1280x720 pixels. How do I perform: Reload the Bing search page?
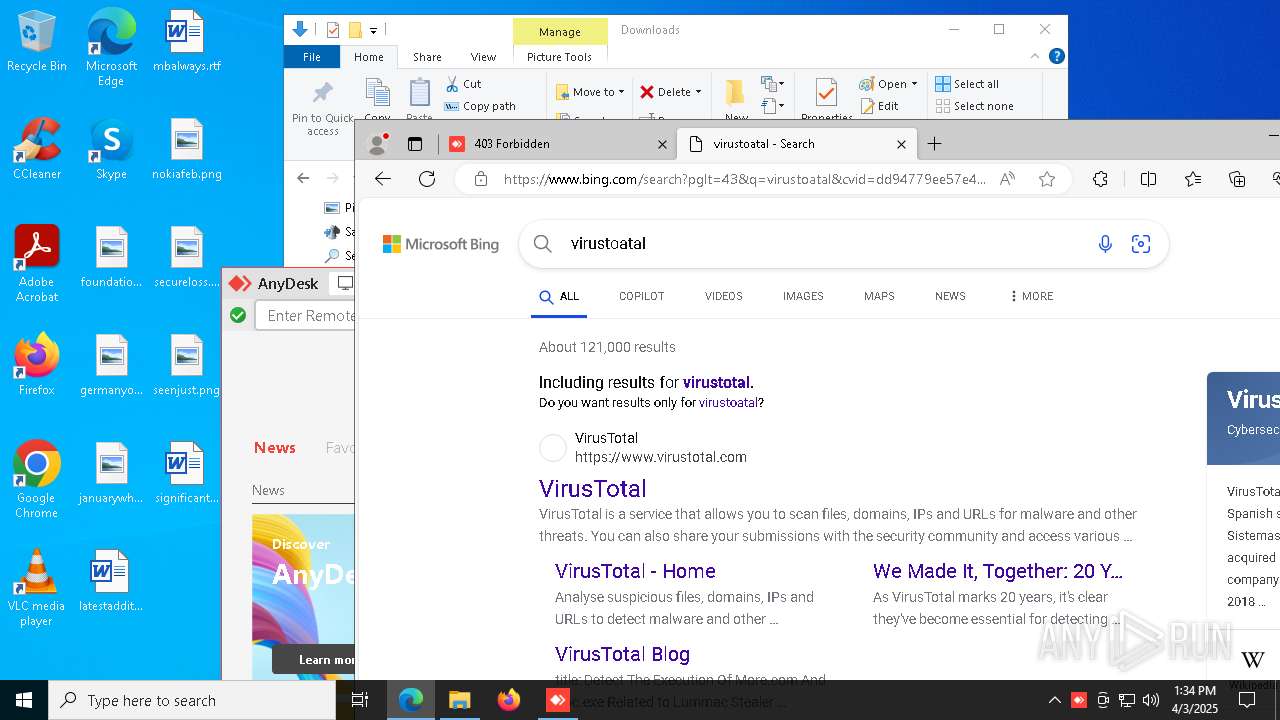427,179
